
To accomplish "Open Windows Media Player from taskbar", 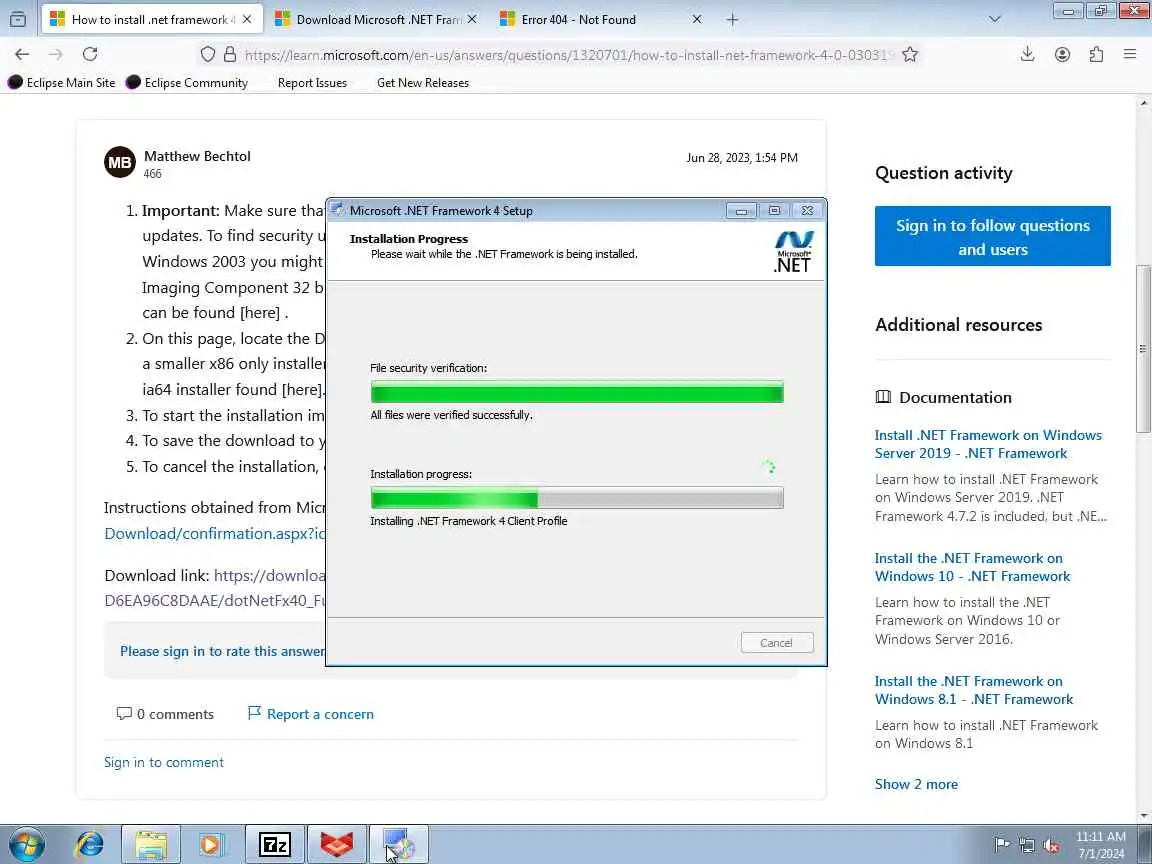I will coord(212,845).
